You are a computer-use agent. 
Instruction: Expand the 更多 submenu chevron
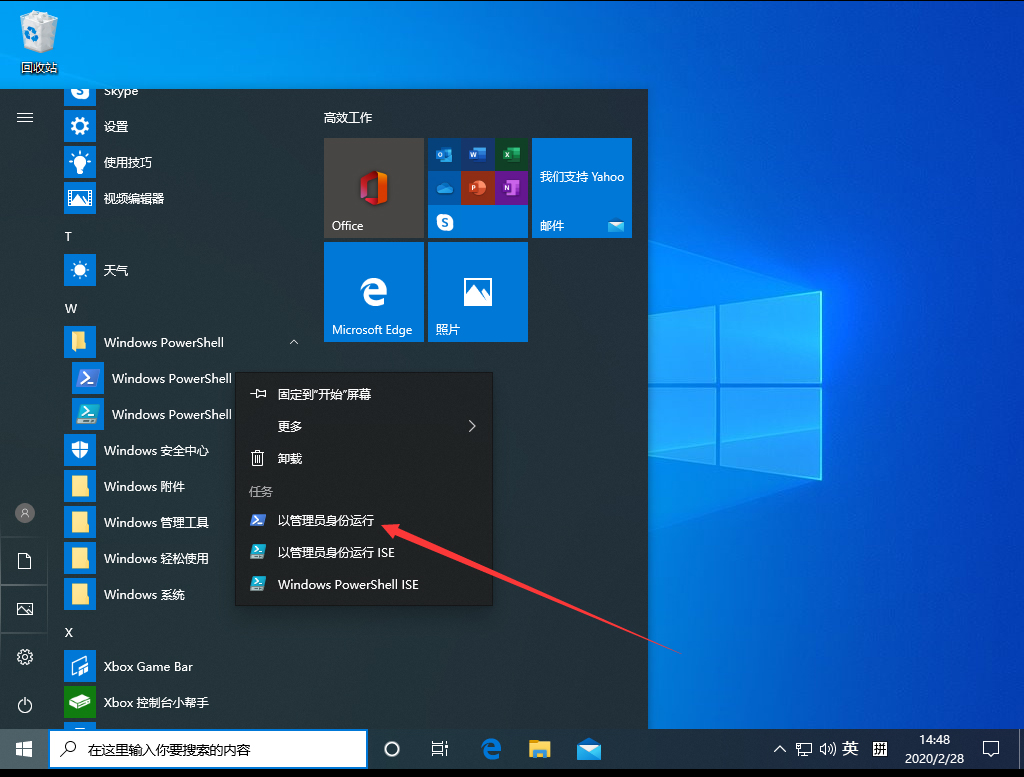pos(470,426)
